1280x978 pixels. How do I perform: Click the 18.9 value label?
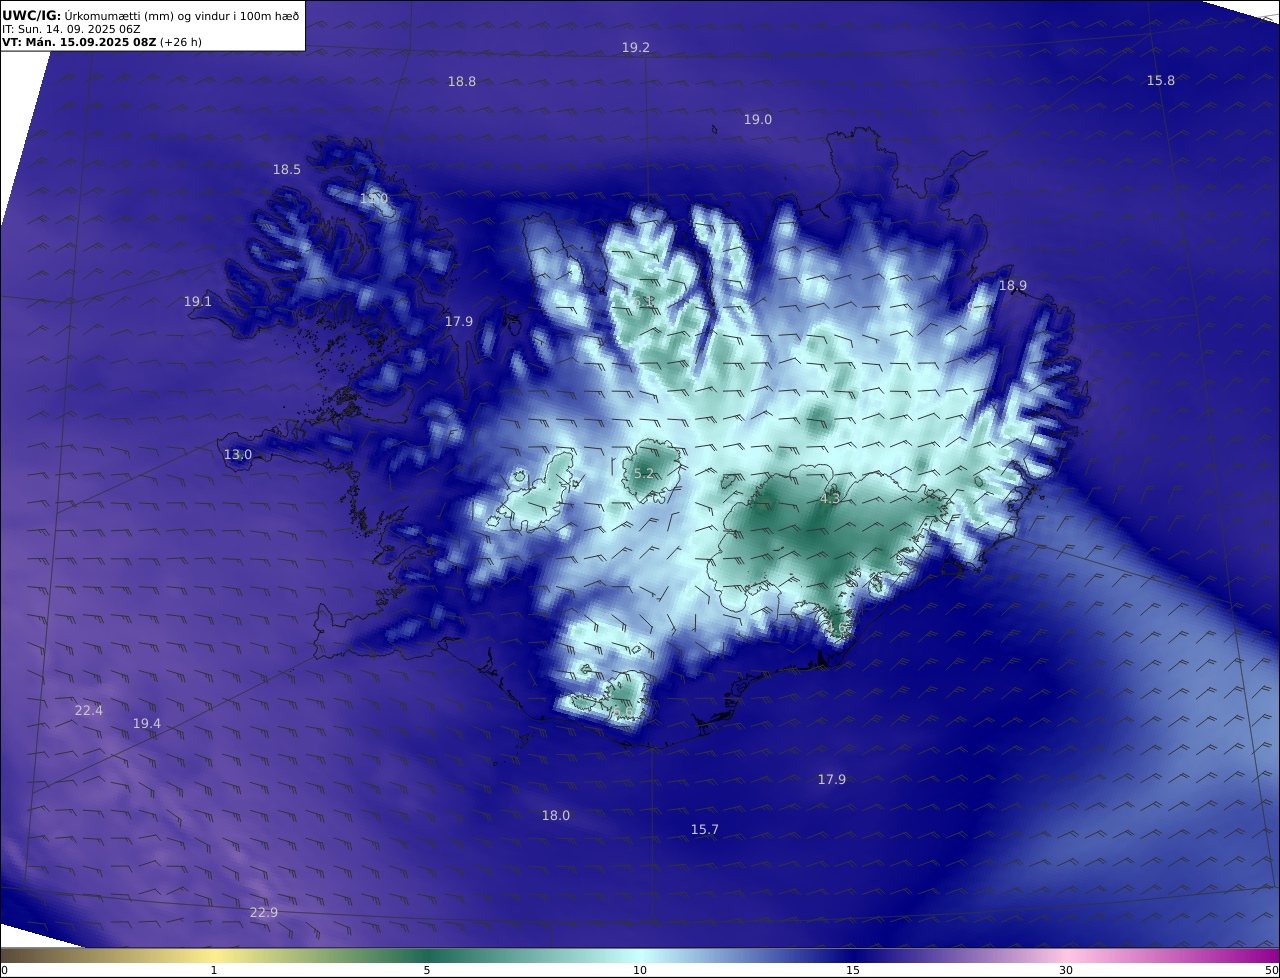[x=1013, y=285]
